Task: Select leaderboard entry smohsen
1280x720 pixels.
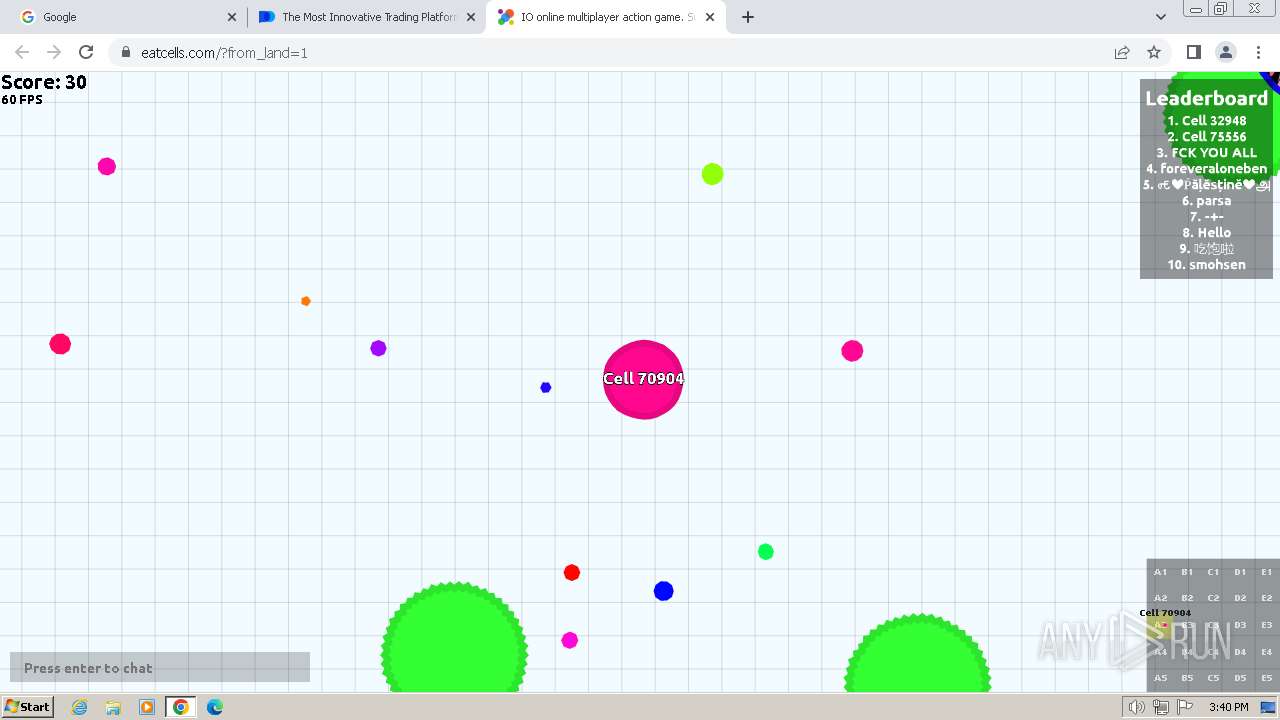Action: click(1206, 264)
